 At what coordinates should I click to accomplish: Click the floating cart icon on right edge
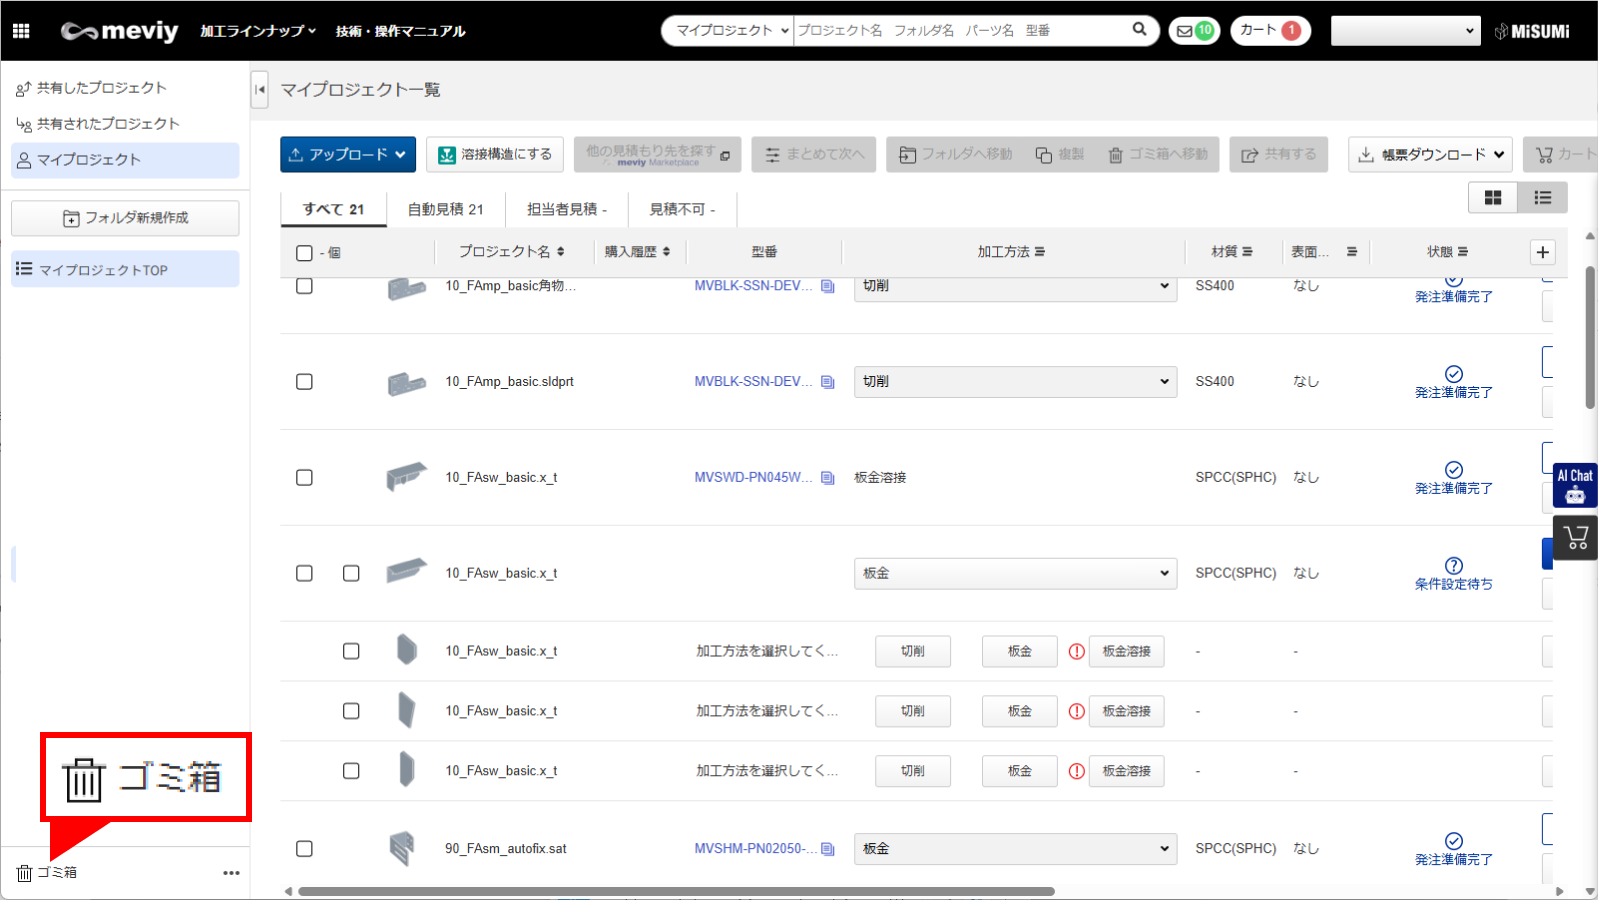[1576, 538]
